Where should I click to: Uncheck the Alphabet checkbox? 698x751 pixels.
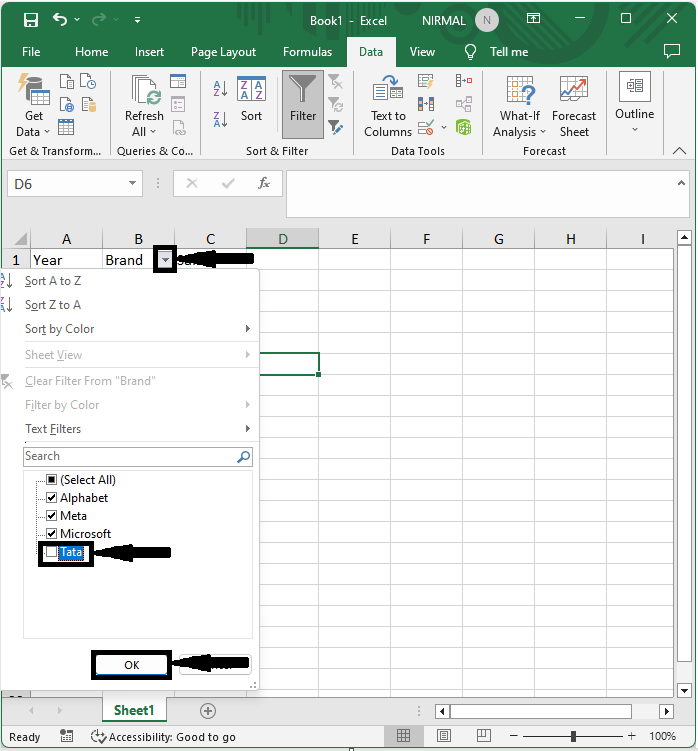tap(52, 498)
